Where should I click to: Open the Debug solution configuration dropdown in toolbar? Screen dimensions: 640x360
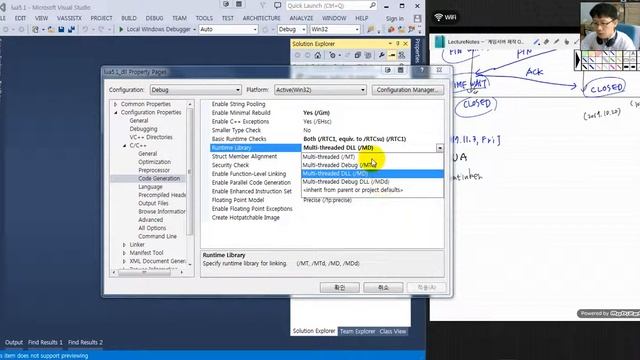click(x=292, y=29)
